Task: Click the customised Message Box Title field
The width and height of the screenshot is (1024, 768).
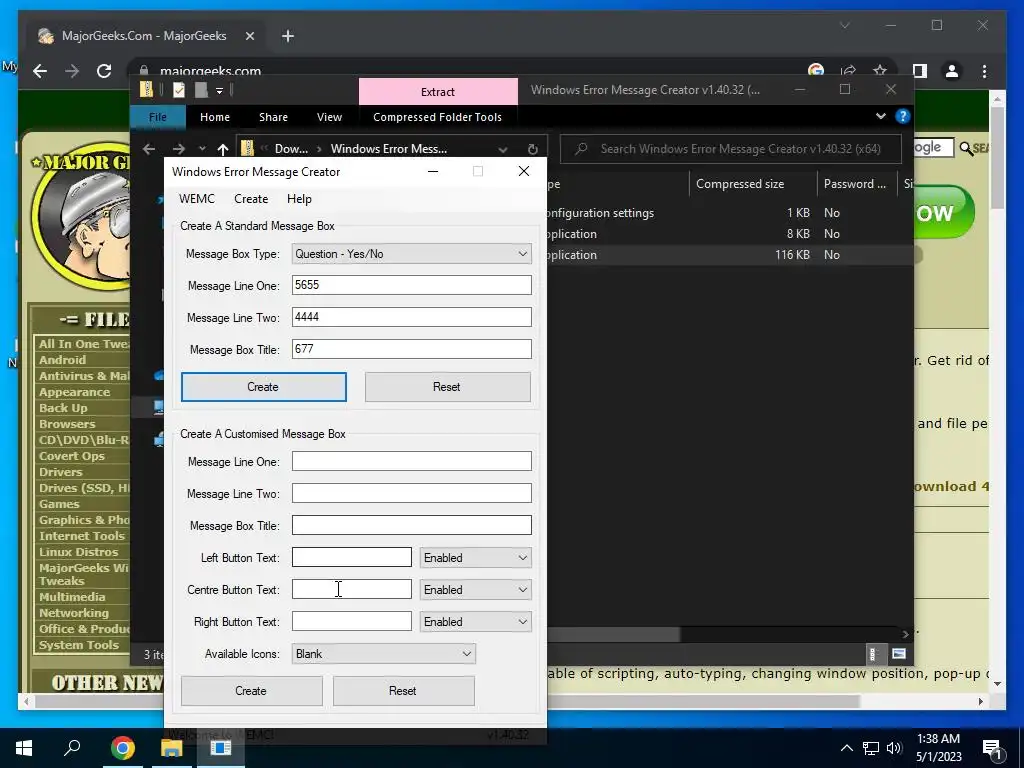Action: (x=411, y=525)
